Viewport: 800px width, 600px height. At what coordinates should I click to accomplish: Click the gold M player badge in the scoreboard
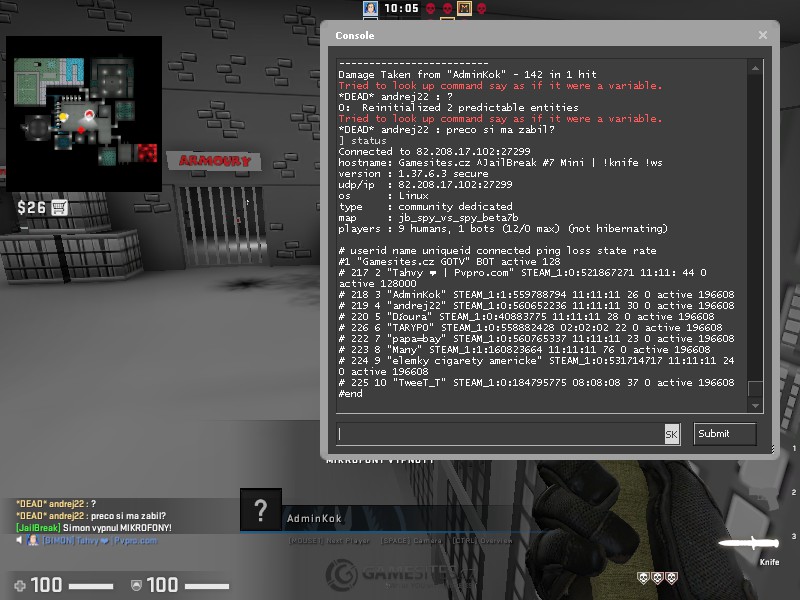464,9
